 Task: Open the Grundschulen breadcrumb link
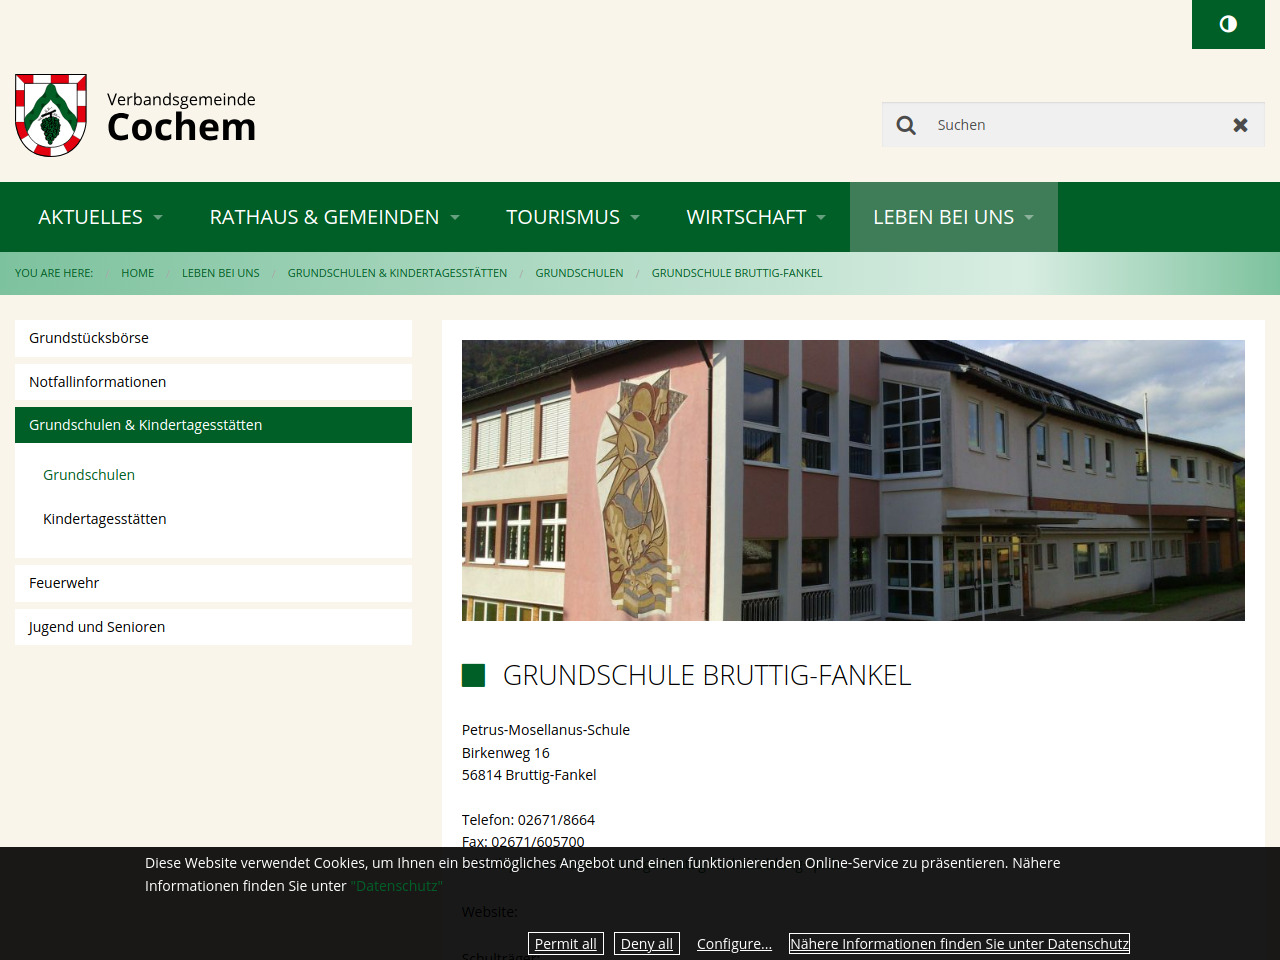click(x=579, y=273)
